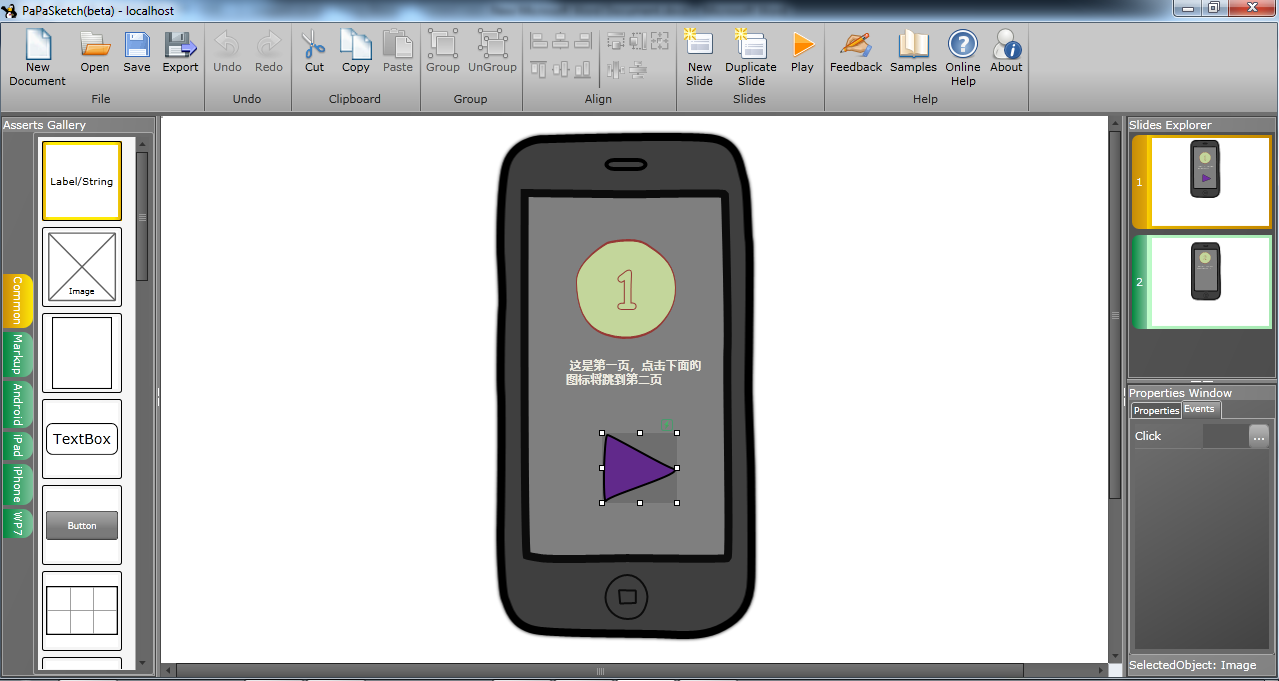Click canvas vertical scrollbar up arrow
The image size is (1279, 681).
tap(1115, 124)
